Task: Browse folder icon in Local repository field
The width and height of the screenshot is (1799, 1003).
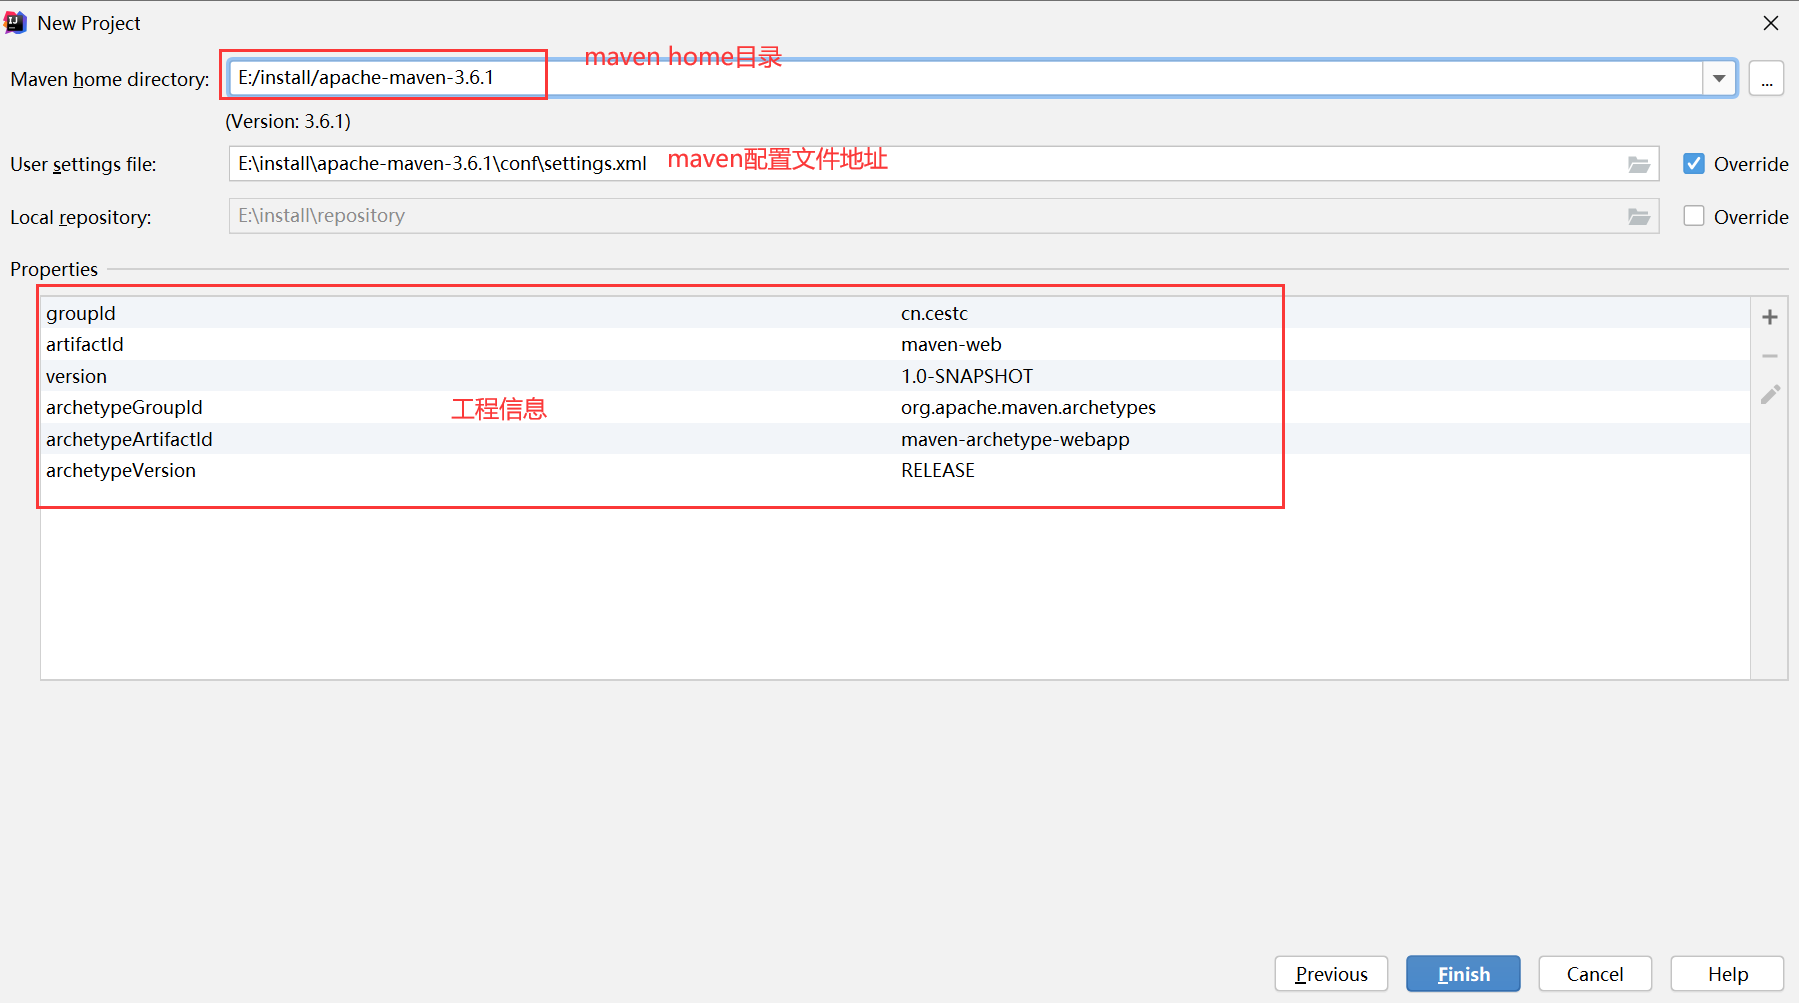Action: tap(1638, 217)
